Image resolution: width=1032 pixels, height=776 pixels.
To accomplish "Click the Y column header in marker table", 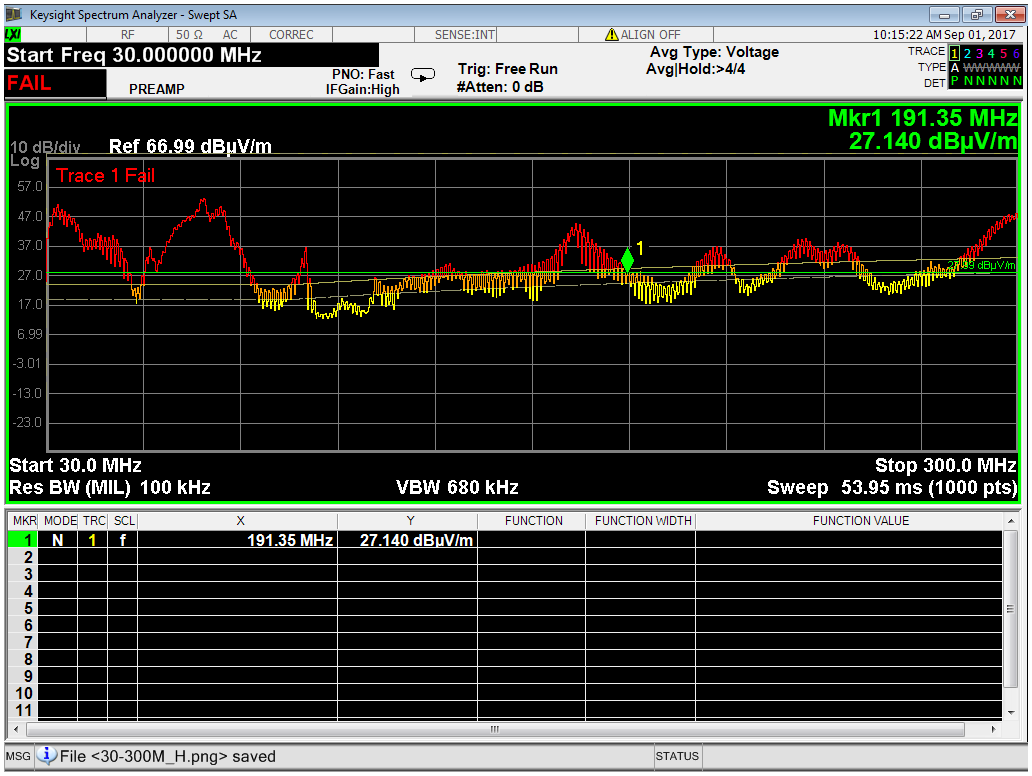I will coord(410,521).
